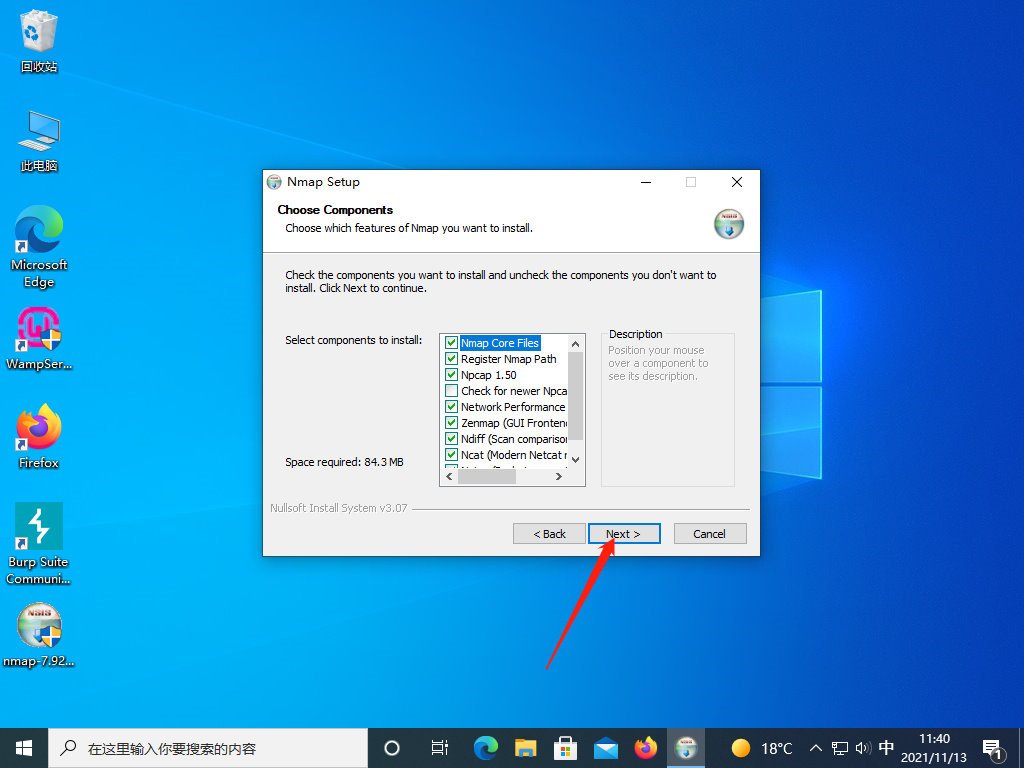Uncheck the Ncat (Modern Netcat) checkbox
1024x768 pixels.
(451, 455)
